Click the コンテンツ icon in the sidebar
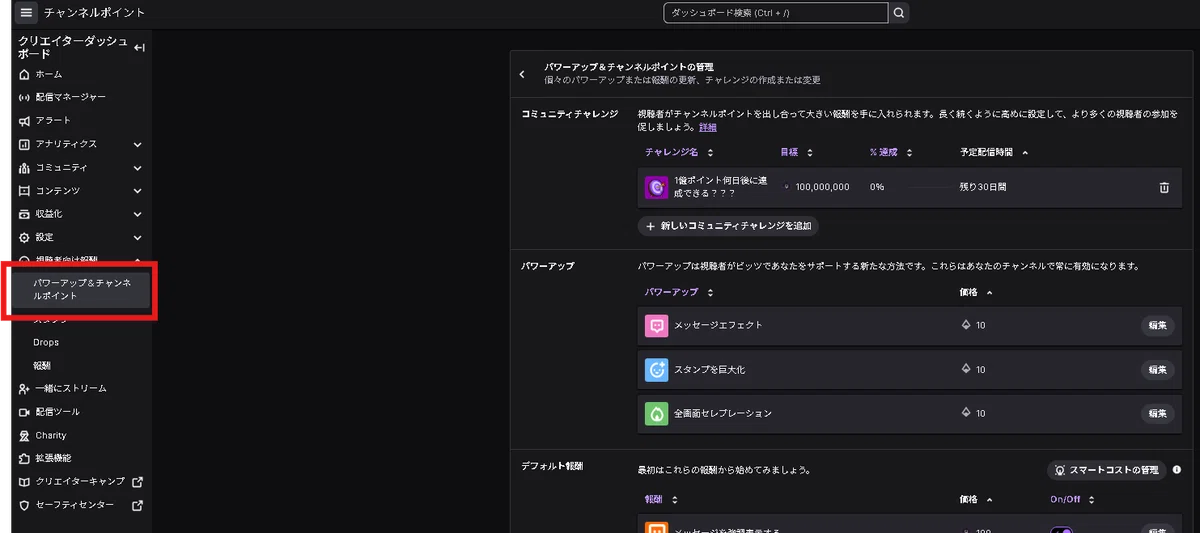Image resolution: width=1200 pixels, height=533 pixels. tap(25, 190)
